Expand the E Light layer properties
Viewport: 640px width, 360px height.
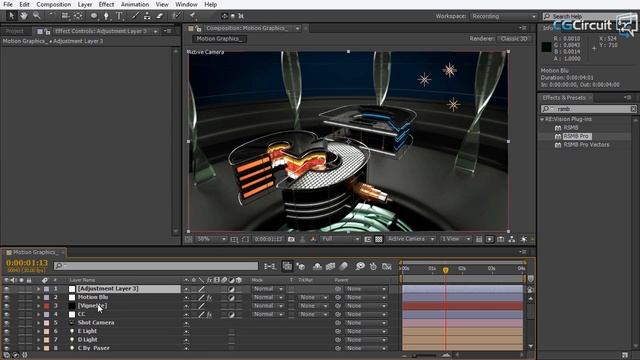click(39, 331)
